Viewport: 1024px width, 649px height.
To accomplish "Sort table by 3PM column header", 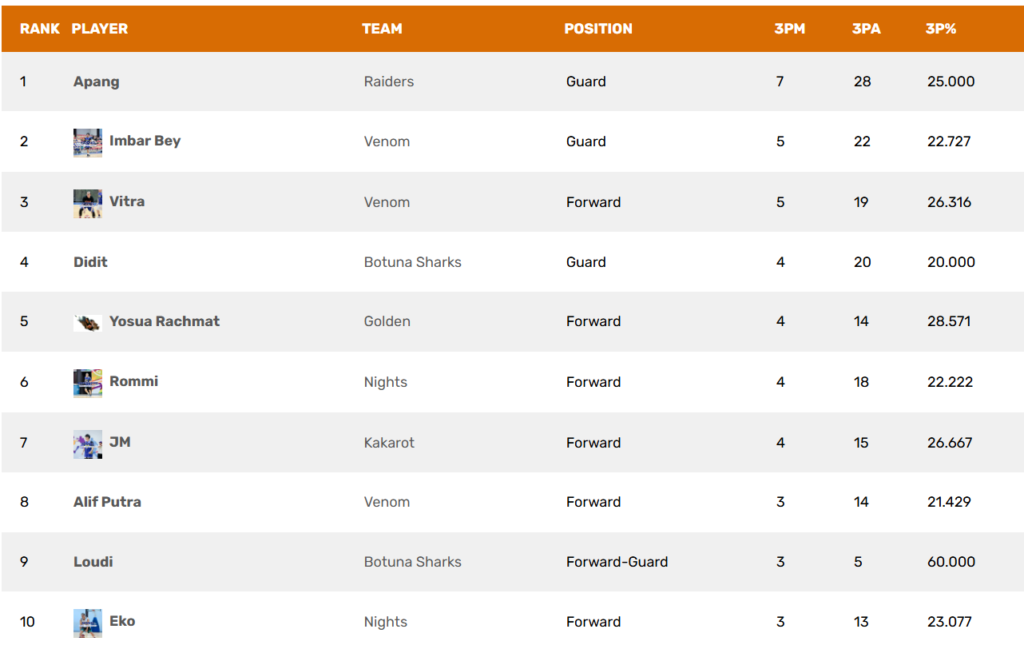I will [790, 29].
